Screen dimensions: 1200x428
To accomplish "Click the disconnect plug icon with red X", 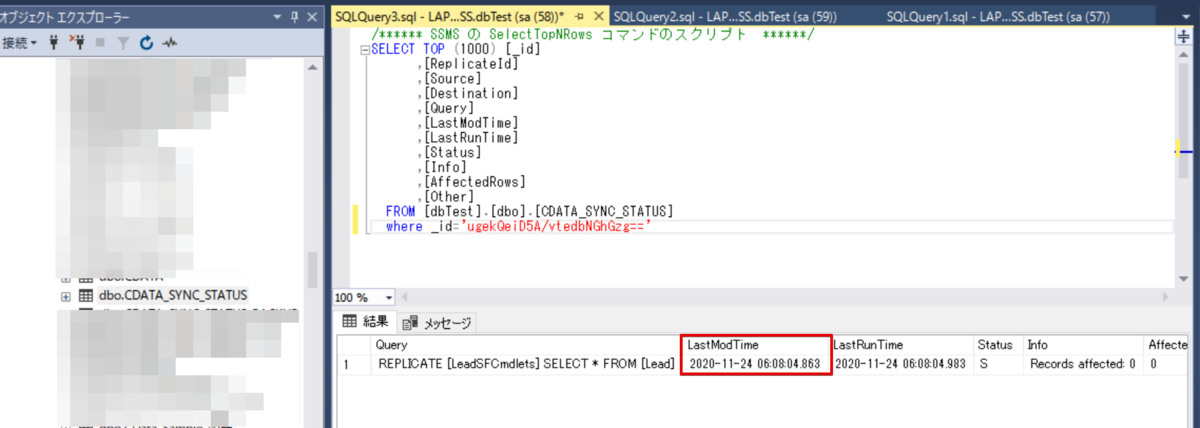I will pos(77,43).
